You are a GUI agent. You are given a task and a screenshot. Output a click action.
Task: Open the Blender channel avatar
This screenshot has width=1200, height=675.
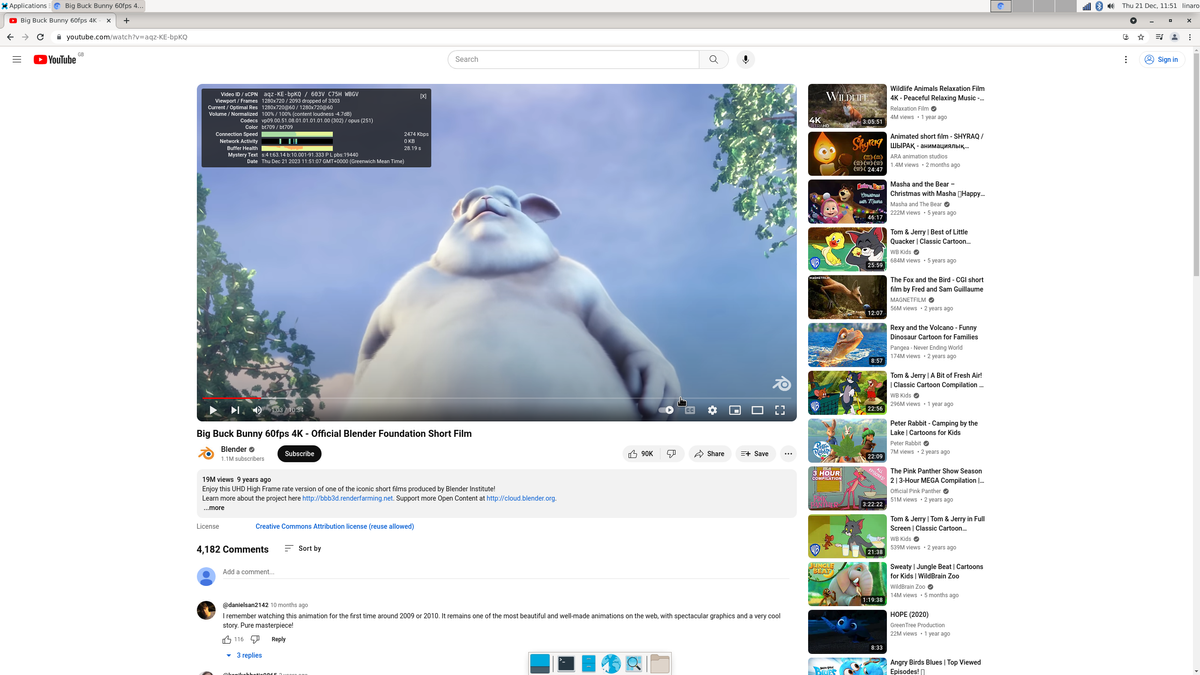point(206,453)
